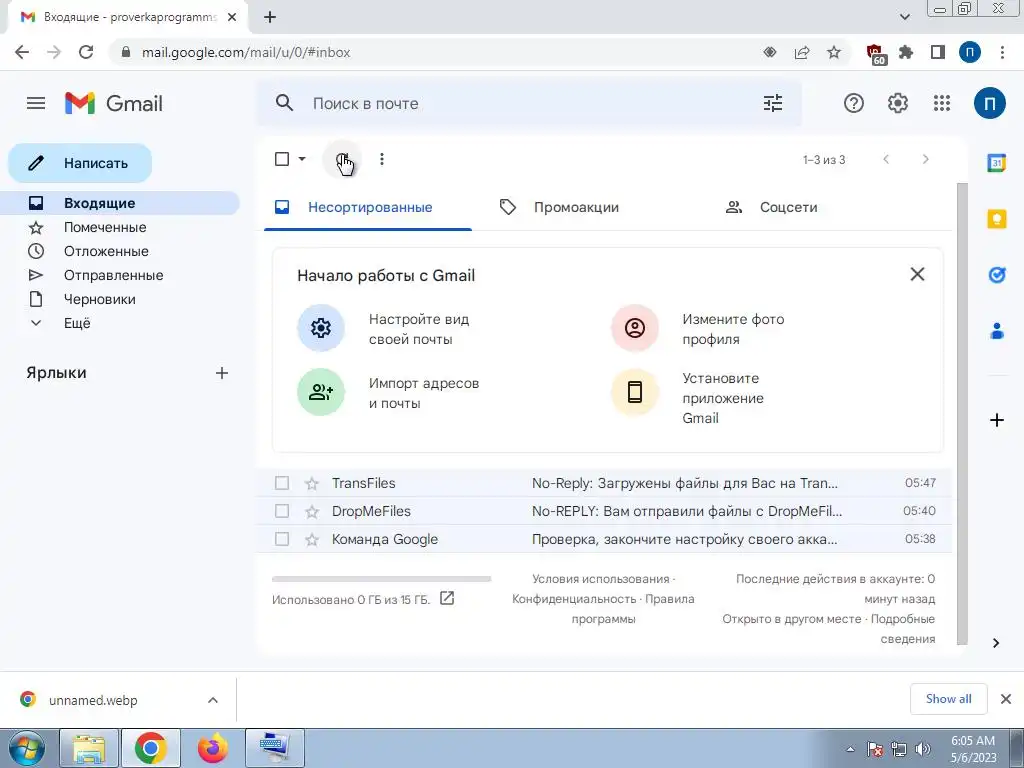The width and height of the screenshot is (1024, 768).
Task: Click the inbox vertical scrollbar
Action: (x=962, y=414)
